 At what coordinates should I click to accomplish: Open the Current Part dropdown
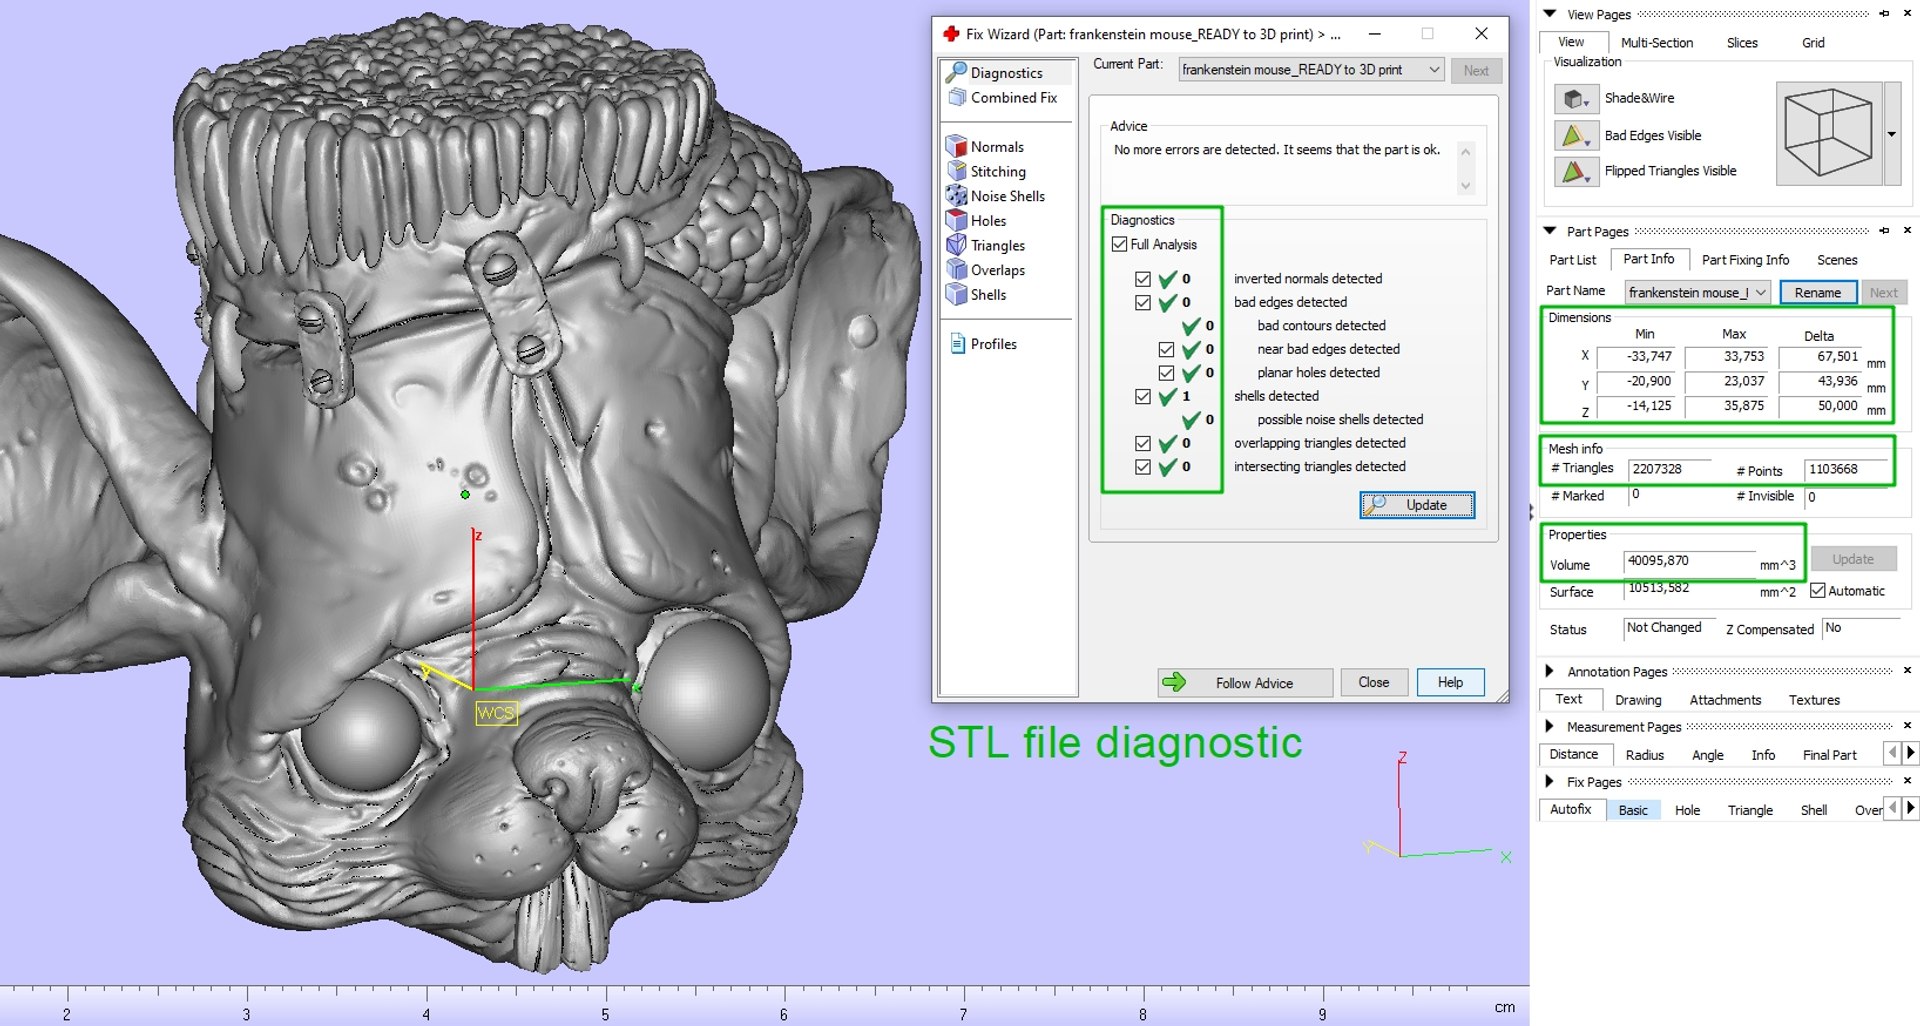[x=1434, y=70]
